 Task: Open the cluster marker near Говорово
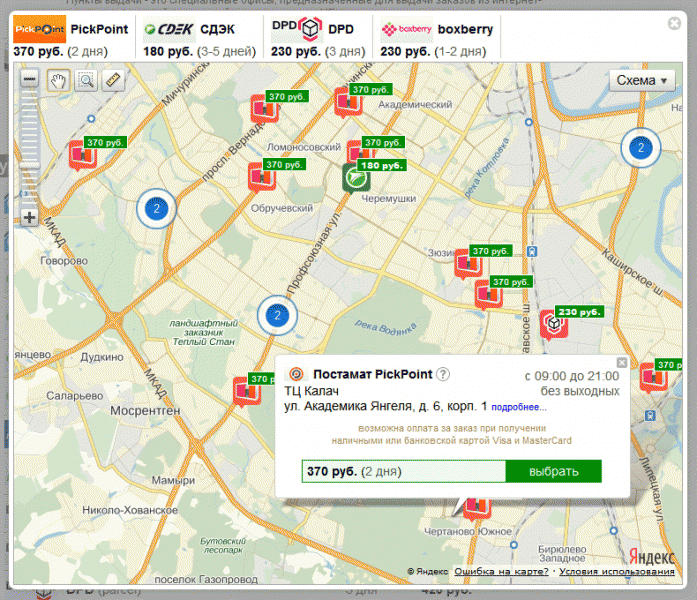click(x=156, y=208)
